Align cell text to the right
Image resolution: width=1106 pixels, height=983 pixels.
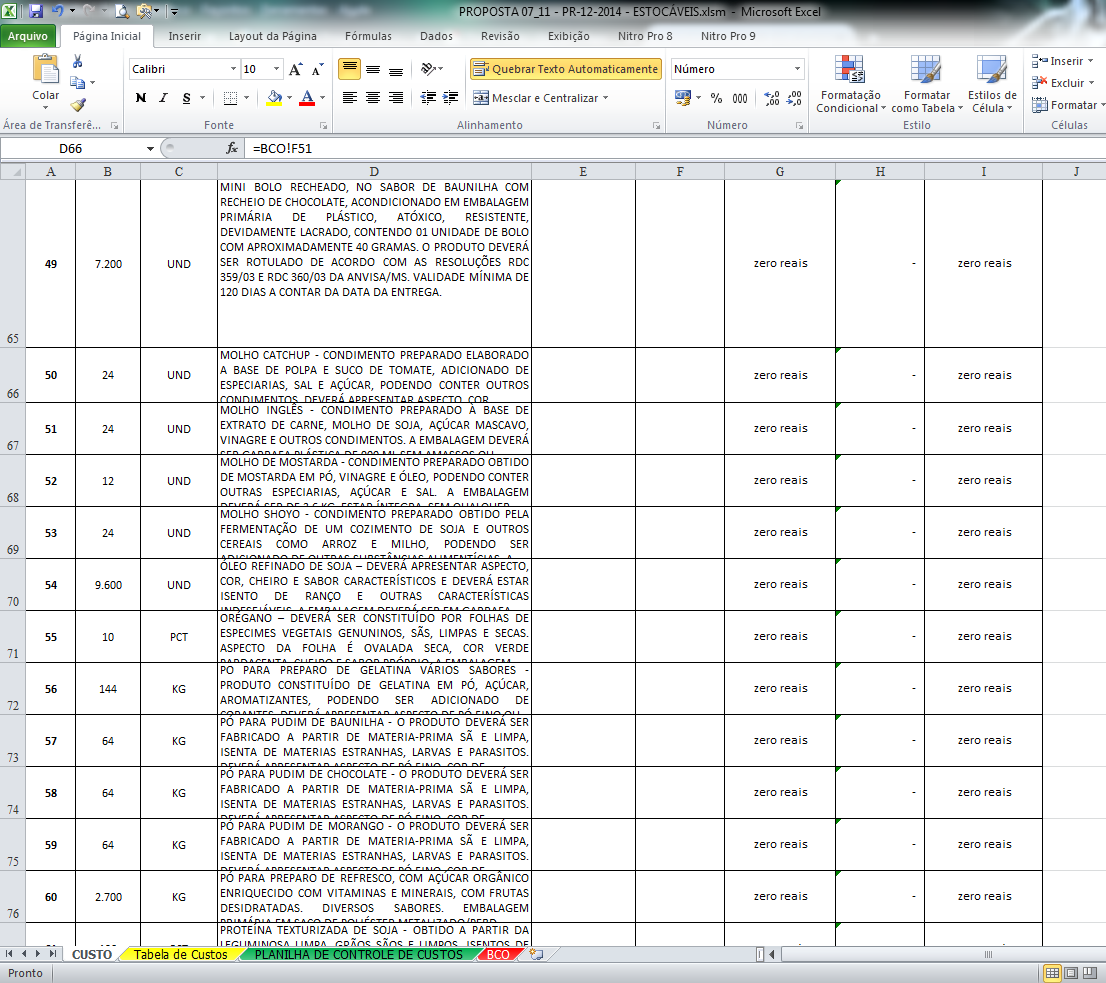396,98
